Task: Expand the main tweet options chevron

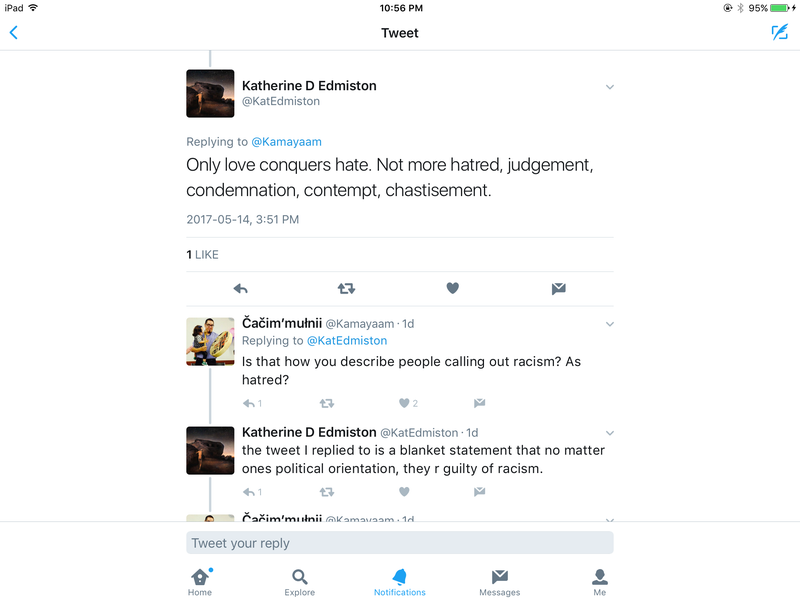Action: [x=610, y=87]
